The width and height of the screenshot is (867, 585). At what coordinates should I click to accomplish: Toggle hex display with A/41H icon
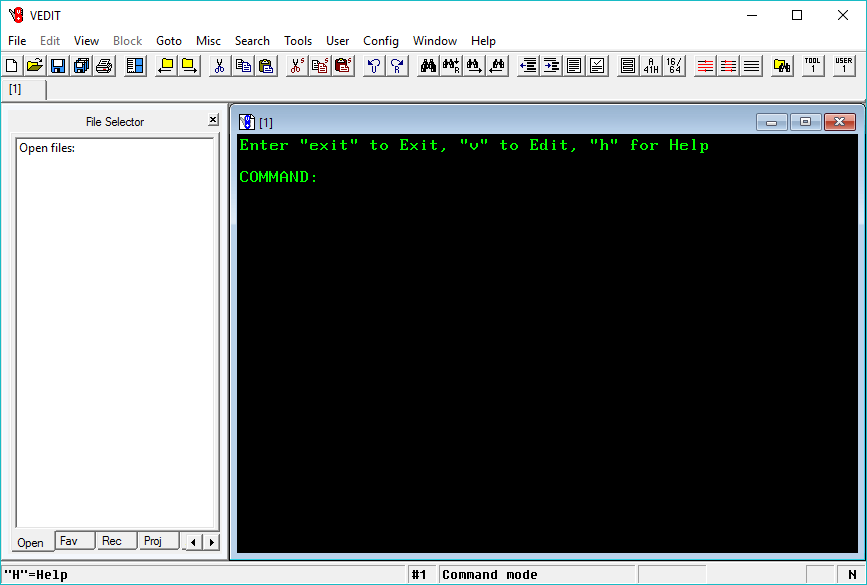click(x=650, y=65)
